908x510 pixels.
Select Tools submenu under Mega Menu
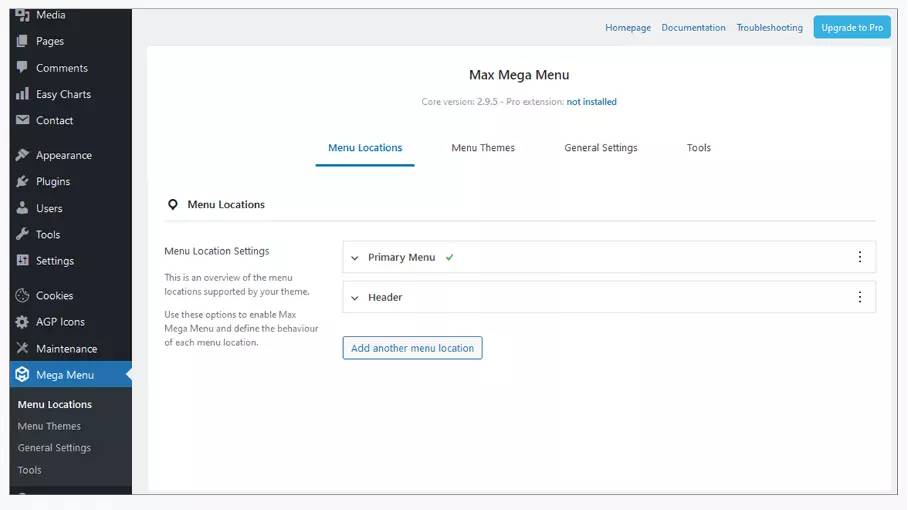click(x=30, y=470)
